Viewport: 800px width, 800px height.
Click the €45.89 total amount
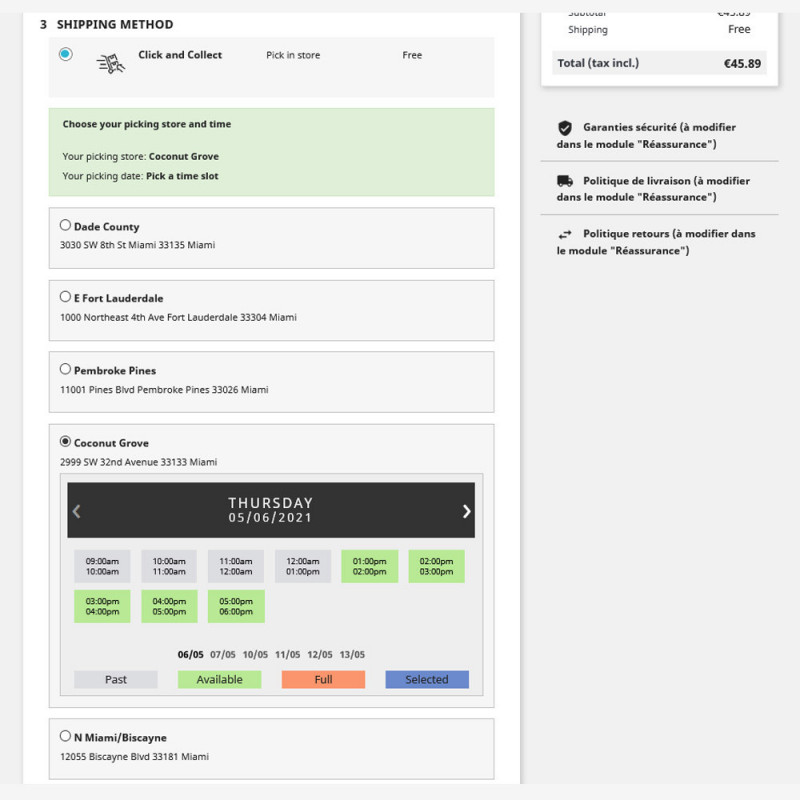pos(742,64)
